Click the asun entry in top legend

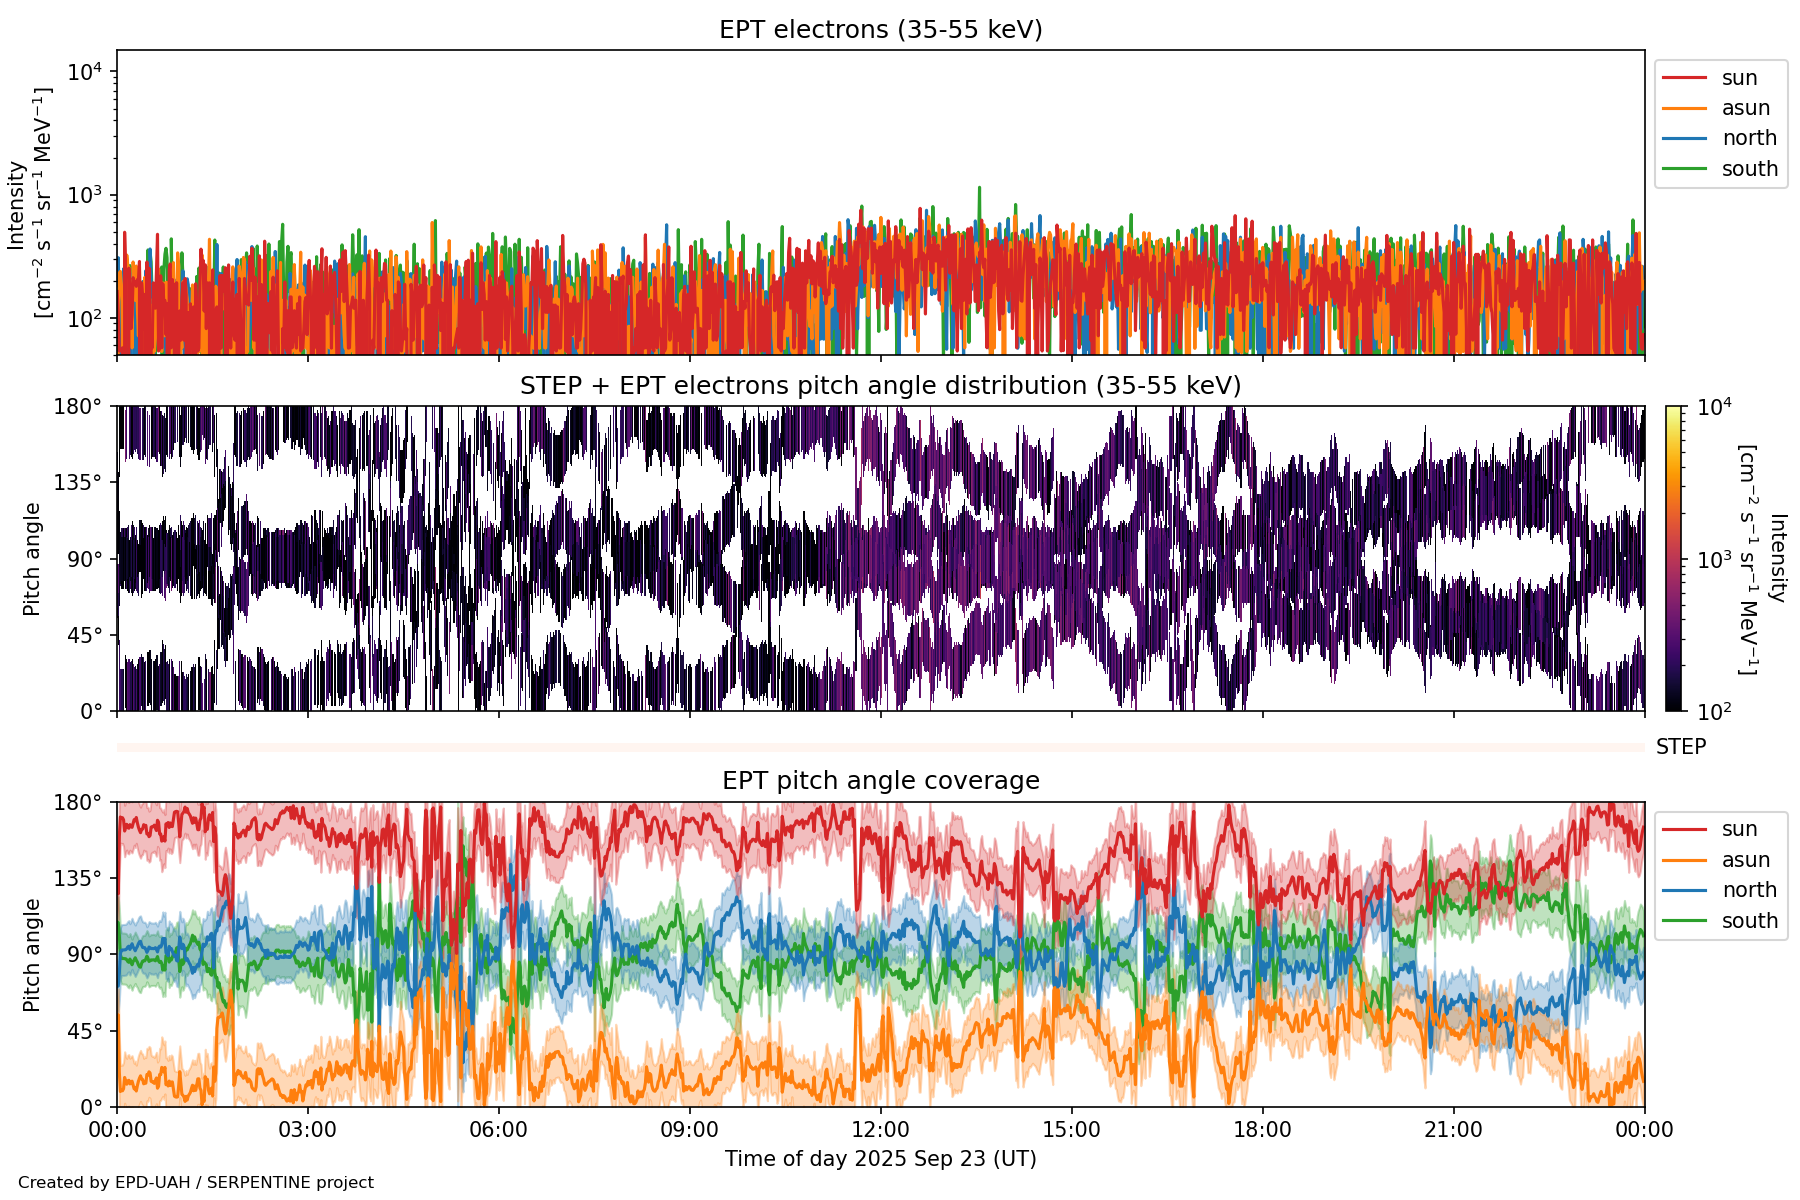click(x=1745, y=108)
